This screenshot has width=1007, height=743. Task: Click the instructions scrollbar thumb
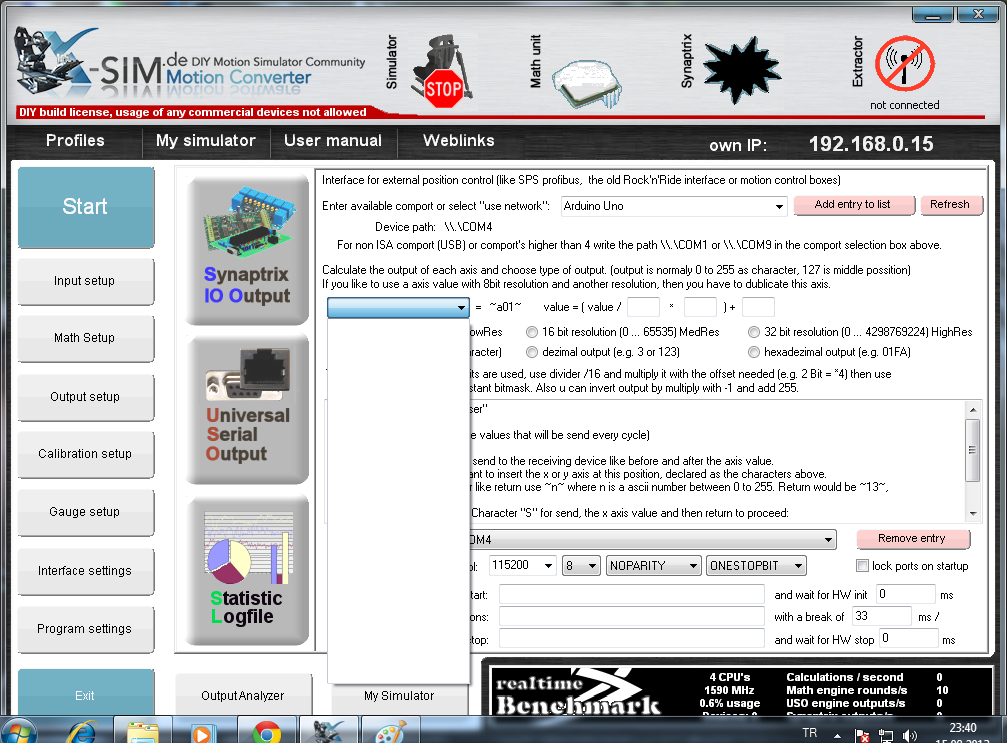(x=972, y=450)
